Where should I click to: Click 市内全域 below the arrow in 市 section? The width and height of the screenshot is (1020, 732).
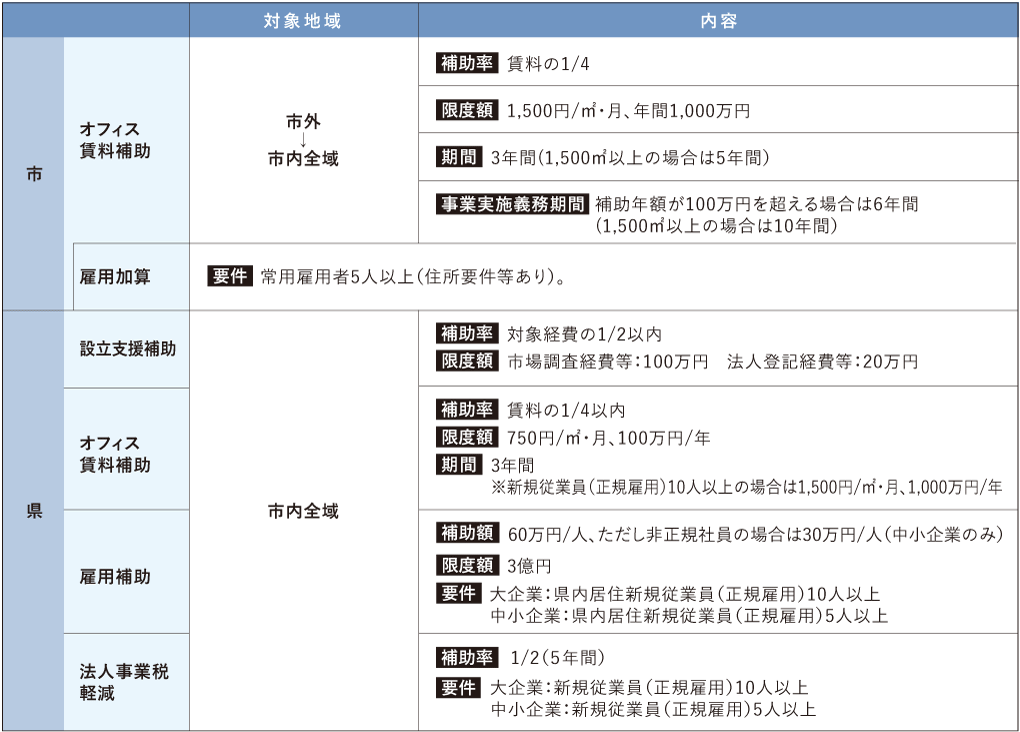point(303,158)
